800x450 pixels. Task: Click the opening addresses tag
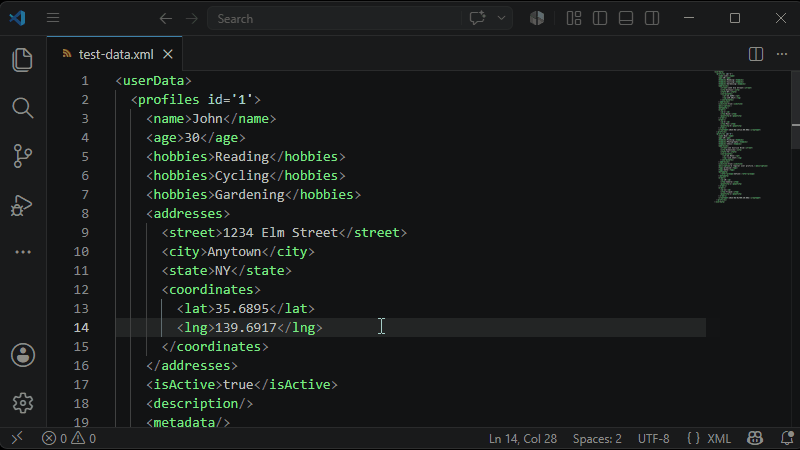(x=188, y=214)
